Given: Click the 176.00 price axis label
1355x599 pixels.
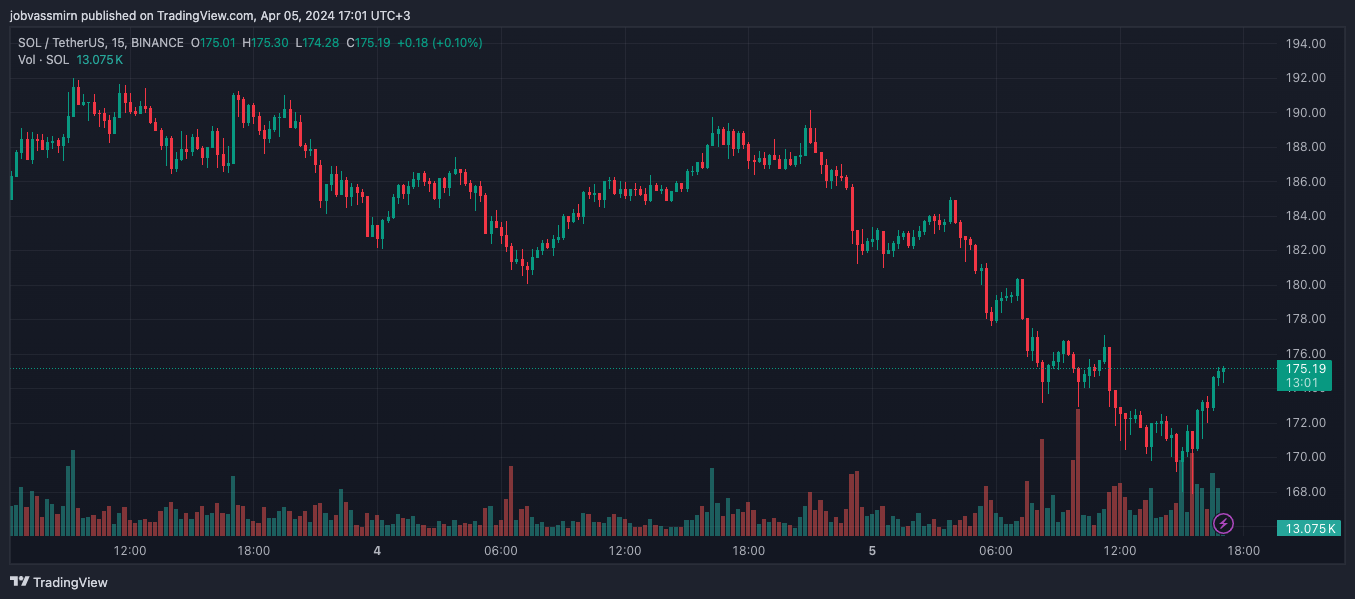Looking at the screenshot, I should point(1306,354).
